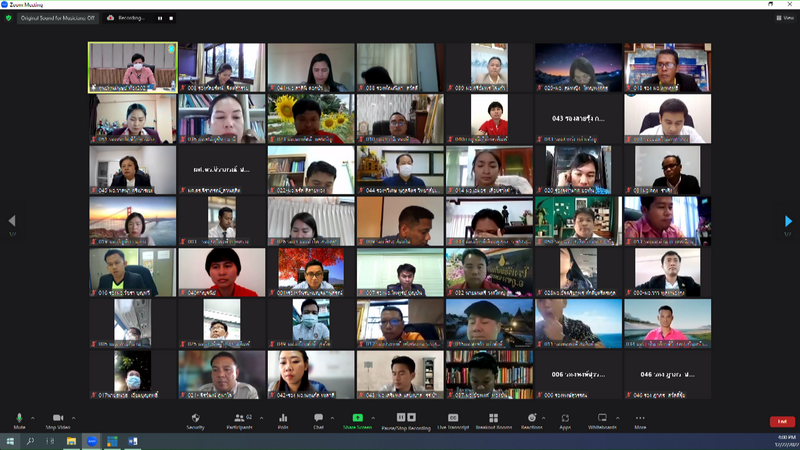Click Live Transcript button

point(452,418)
